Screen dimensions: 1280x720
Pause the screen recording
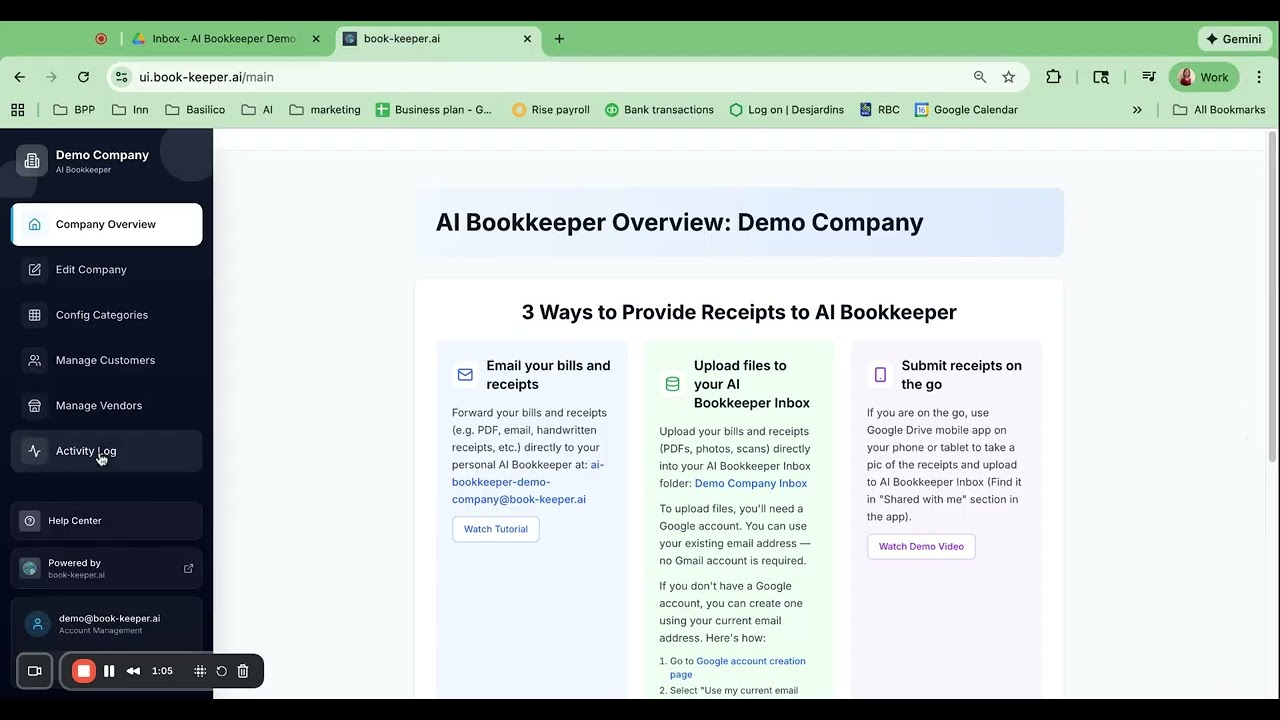pos(109,671)
